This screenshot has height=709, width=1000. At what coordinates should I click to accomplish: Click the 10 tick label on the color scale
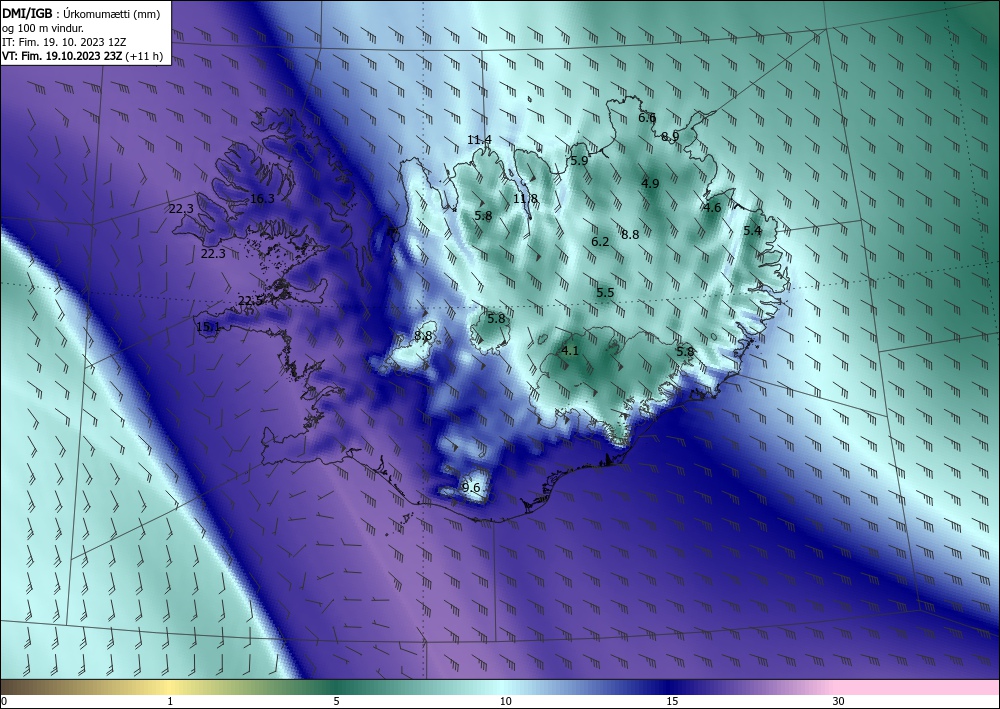(x=506, y=701)
